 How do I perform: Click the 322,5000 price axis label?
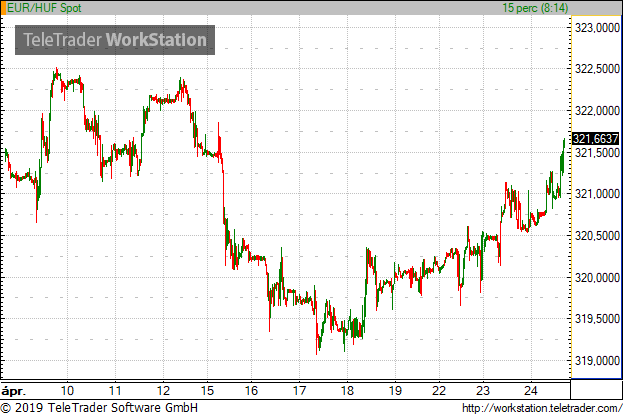pyautogui.click(x=597, y=69)
